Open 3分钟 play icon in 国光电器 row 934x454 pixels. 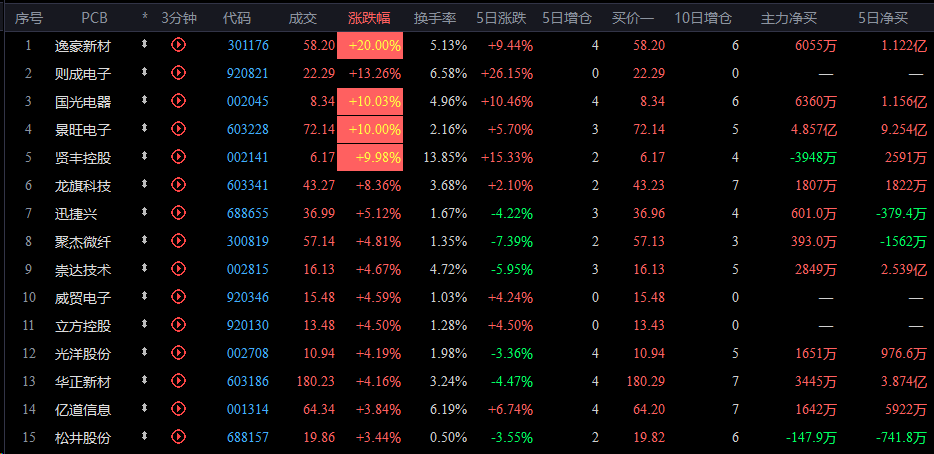click(x=179, y=101)
